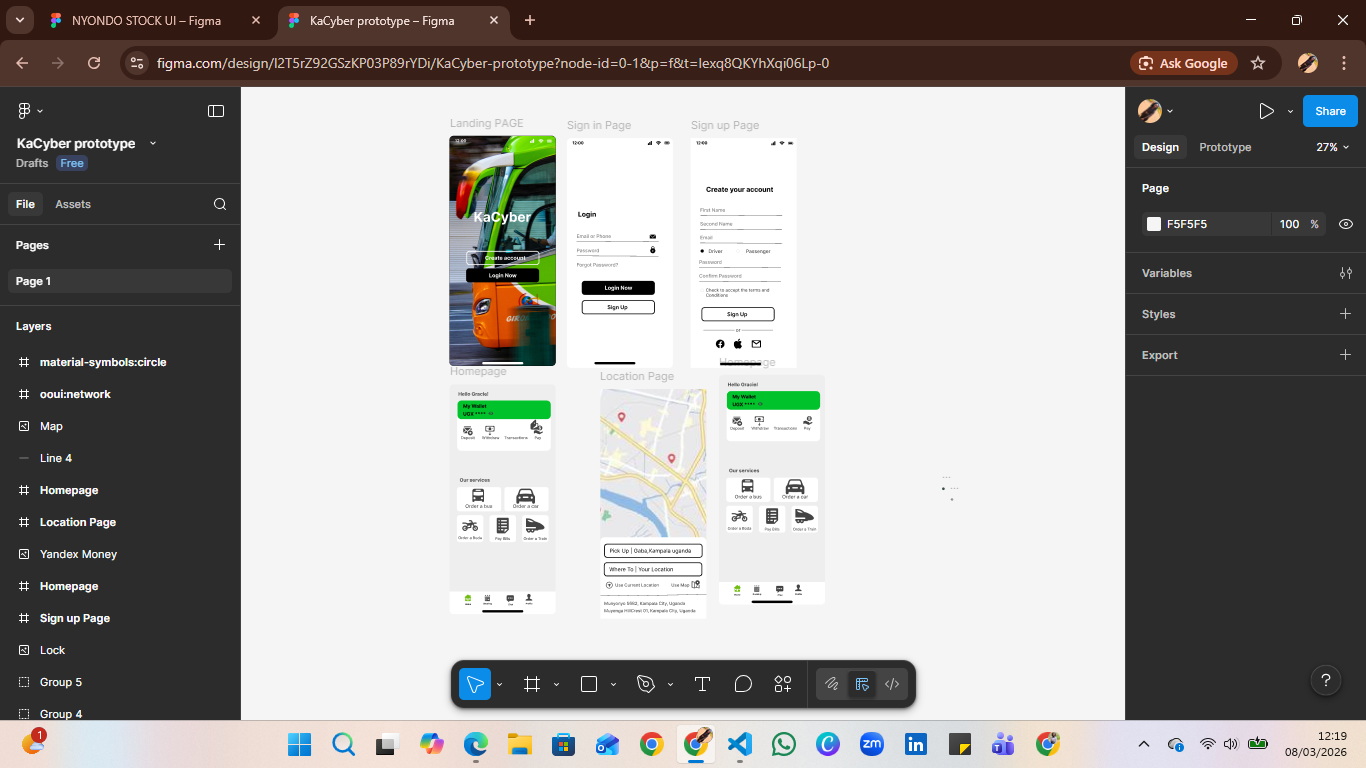Open site information icon in address bar

click(138, 63)
